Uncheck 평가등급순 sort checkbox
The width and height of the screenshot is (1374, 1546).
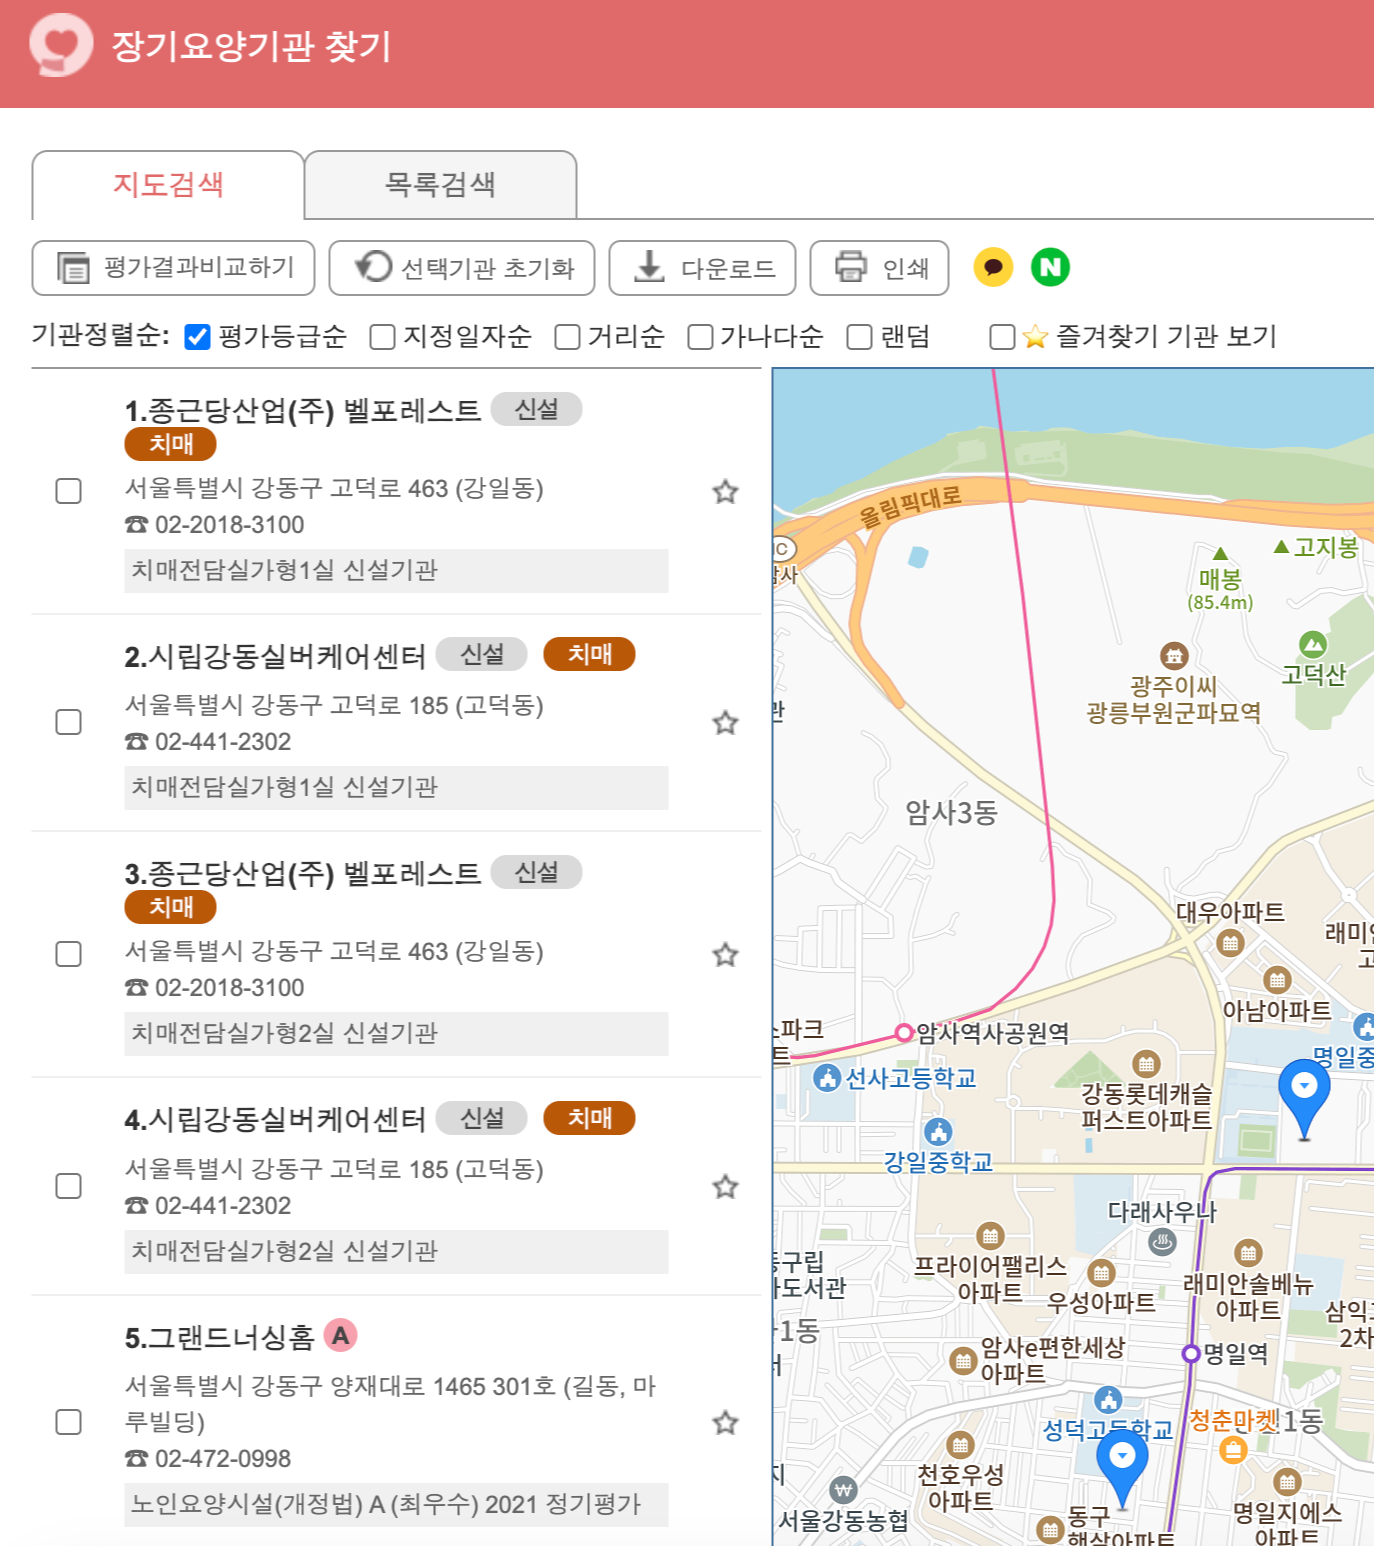point(198,337)
